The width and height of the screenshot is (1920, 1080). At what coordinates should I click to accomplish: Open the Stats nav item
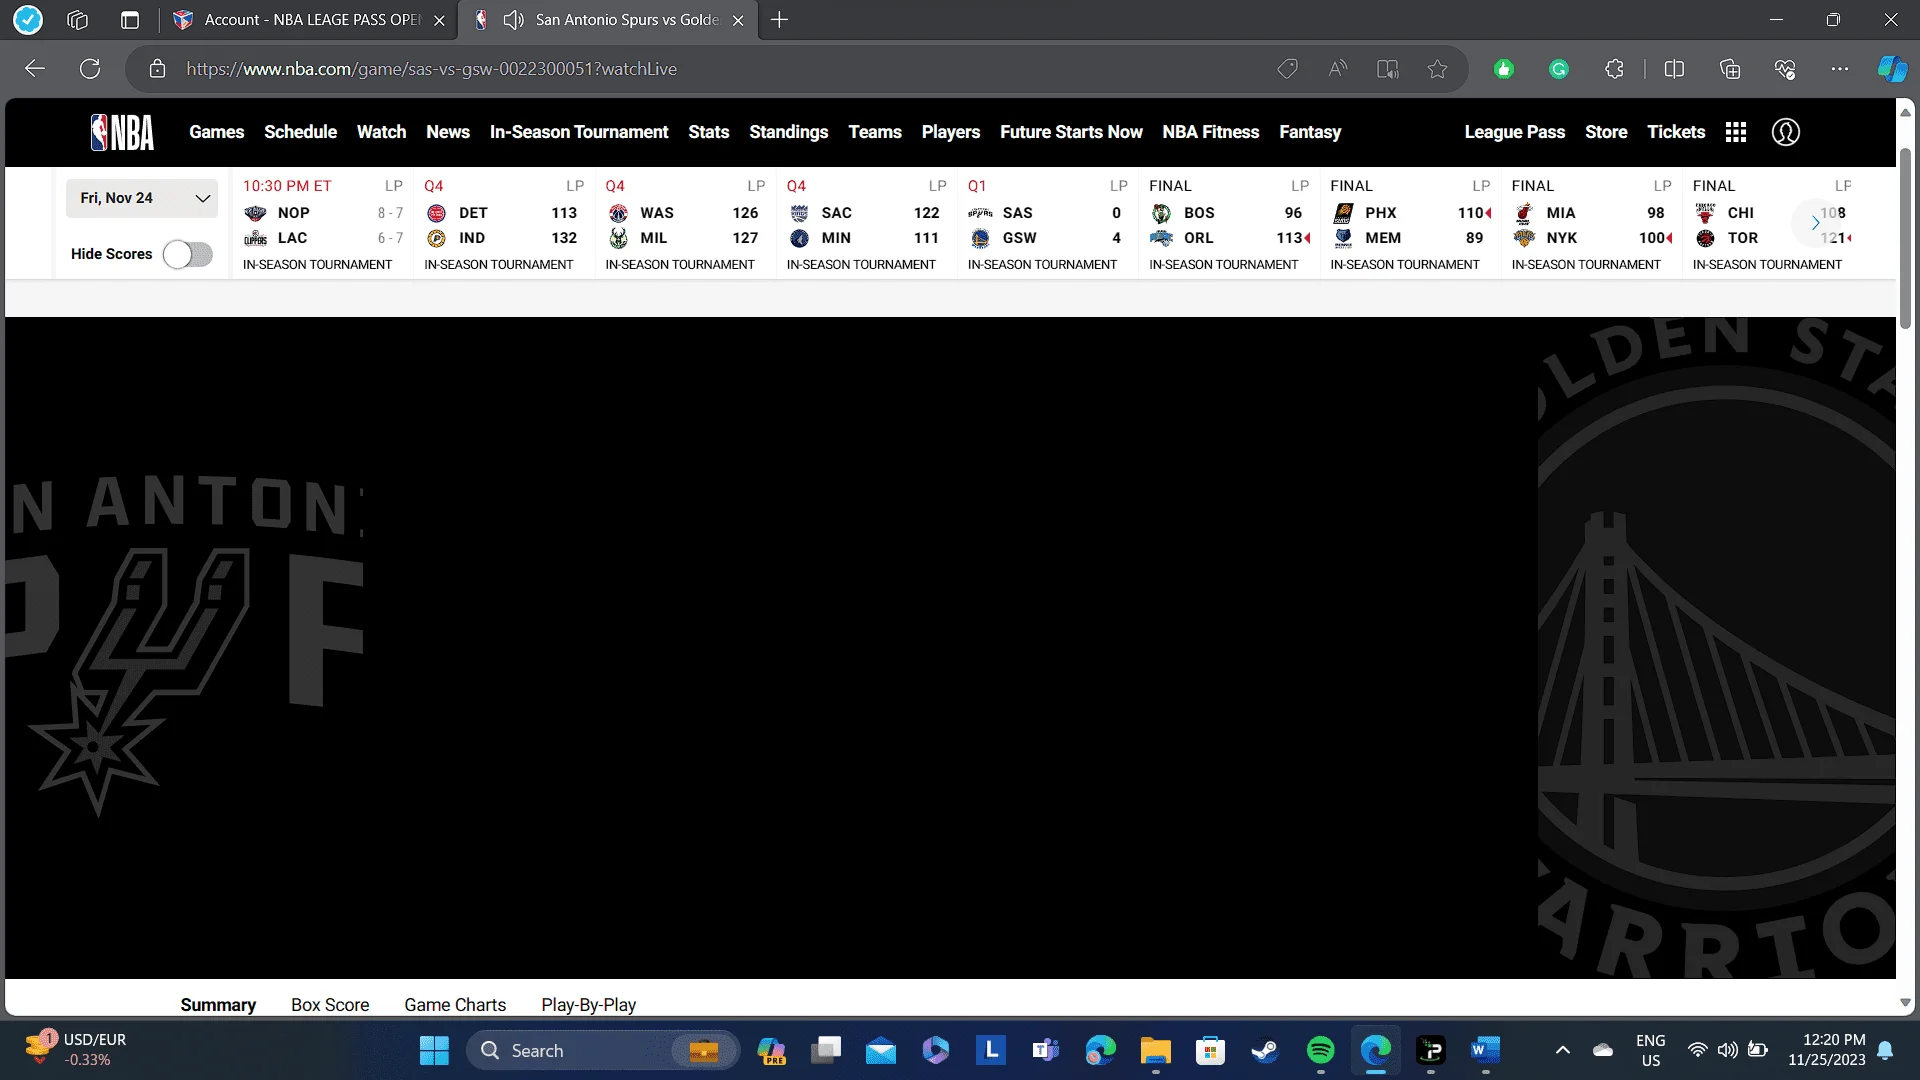(708, 132)
